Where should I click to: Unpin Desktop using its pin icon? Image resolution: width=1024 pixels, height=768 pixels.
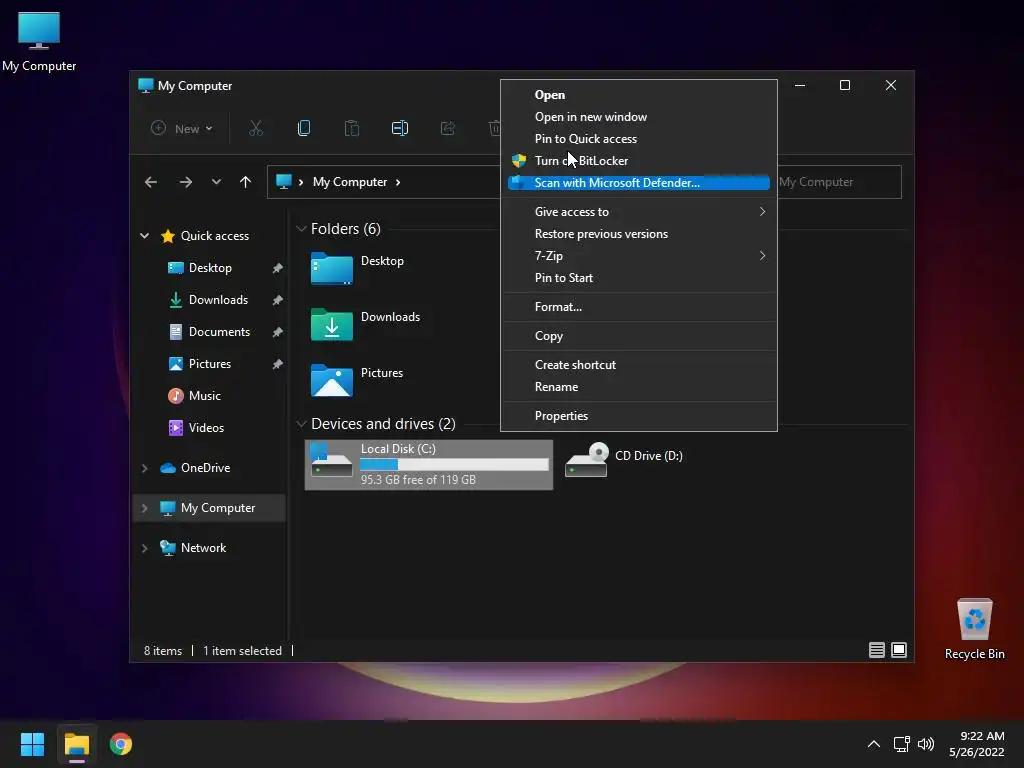tap(278, 268)
